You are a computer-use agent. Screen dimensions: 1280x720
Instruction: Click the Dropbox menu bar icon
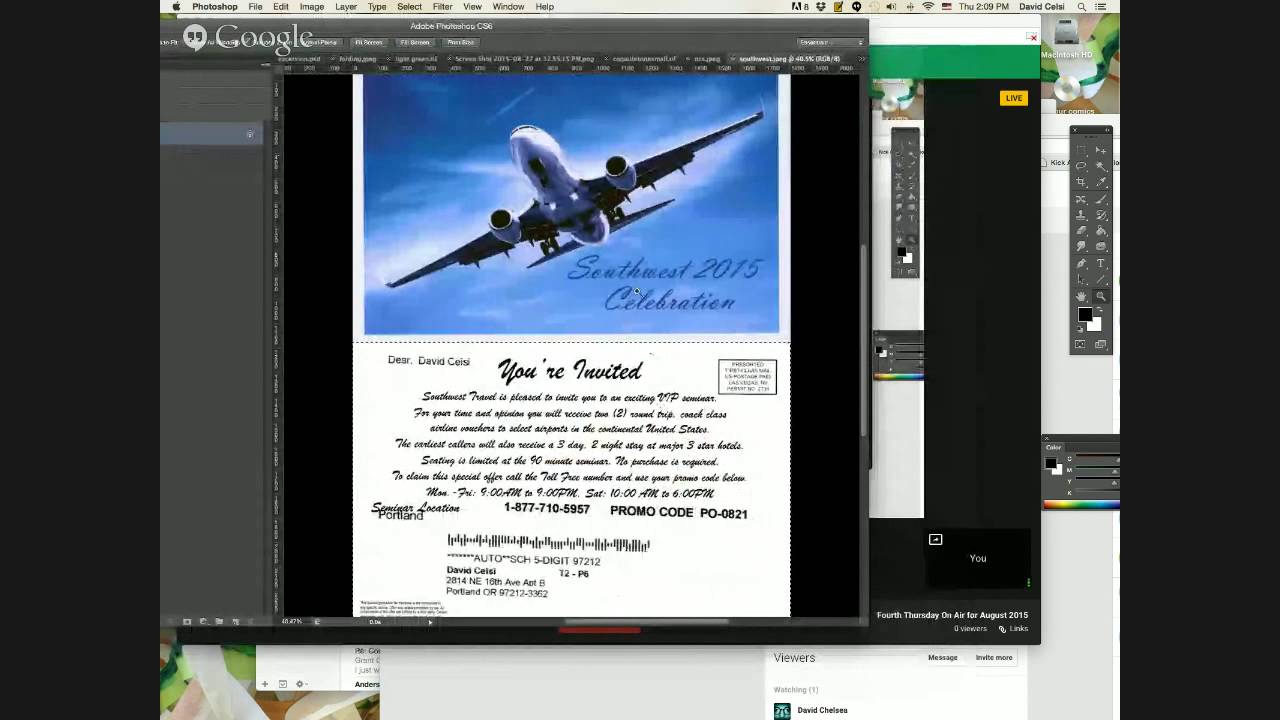(x=819, y=7)
